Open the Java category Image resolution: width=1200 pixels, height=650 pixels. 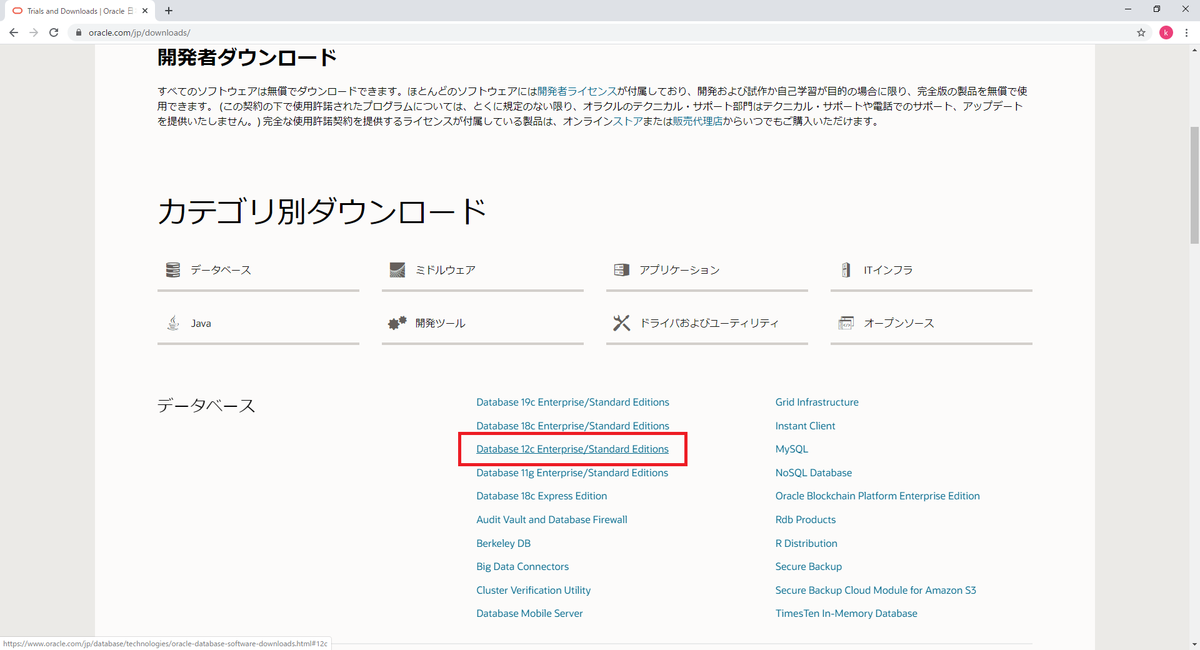258,323
